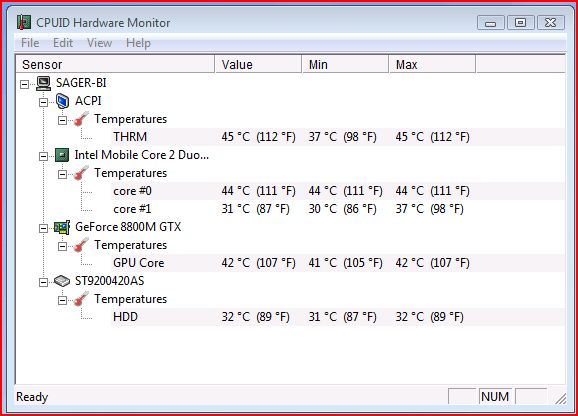Collapse the ST9200420AS drive node
This screenshot has width=578, height=416.
pyautogui.click(x=43, y=283)
